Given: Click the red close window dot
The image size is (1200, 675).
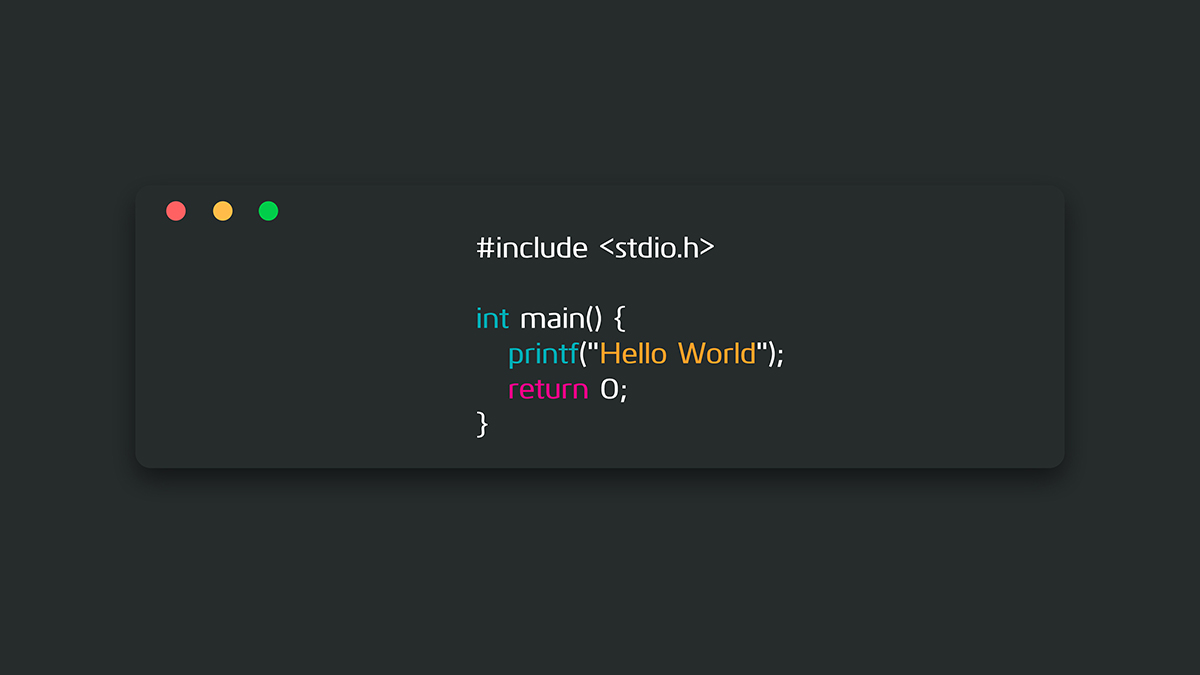Looking at the screenshot, I should [x=176, y=211].
